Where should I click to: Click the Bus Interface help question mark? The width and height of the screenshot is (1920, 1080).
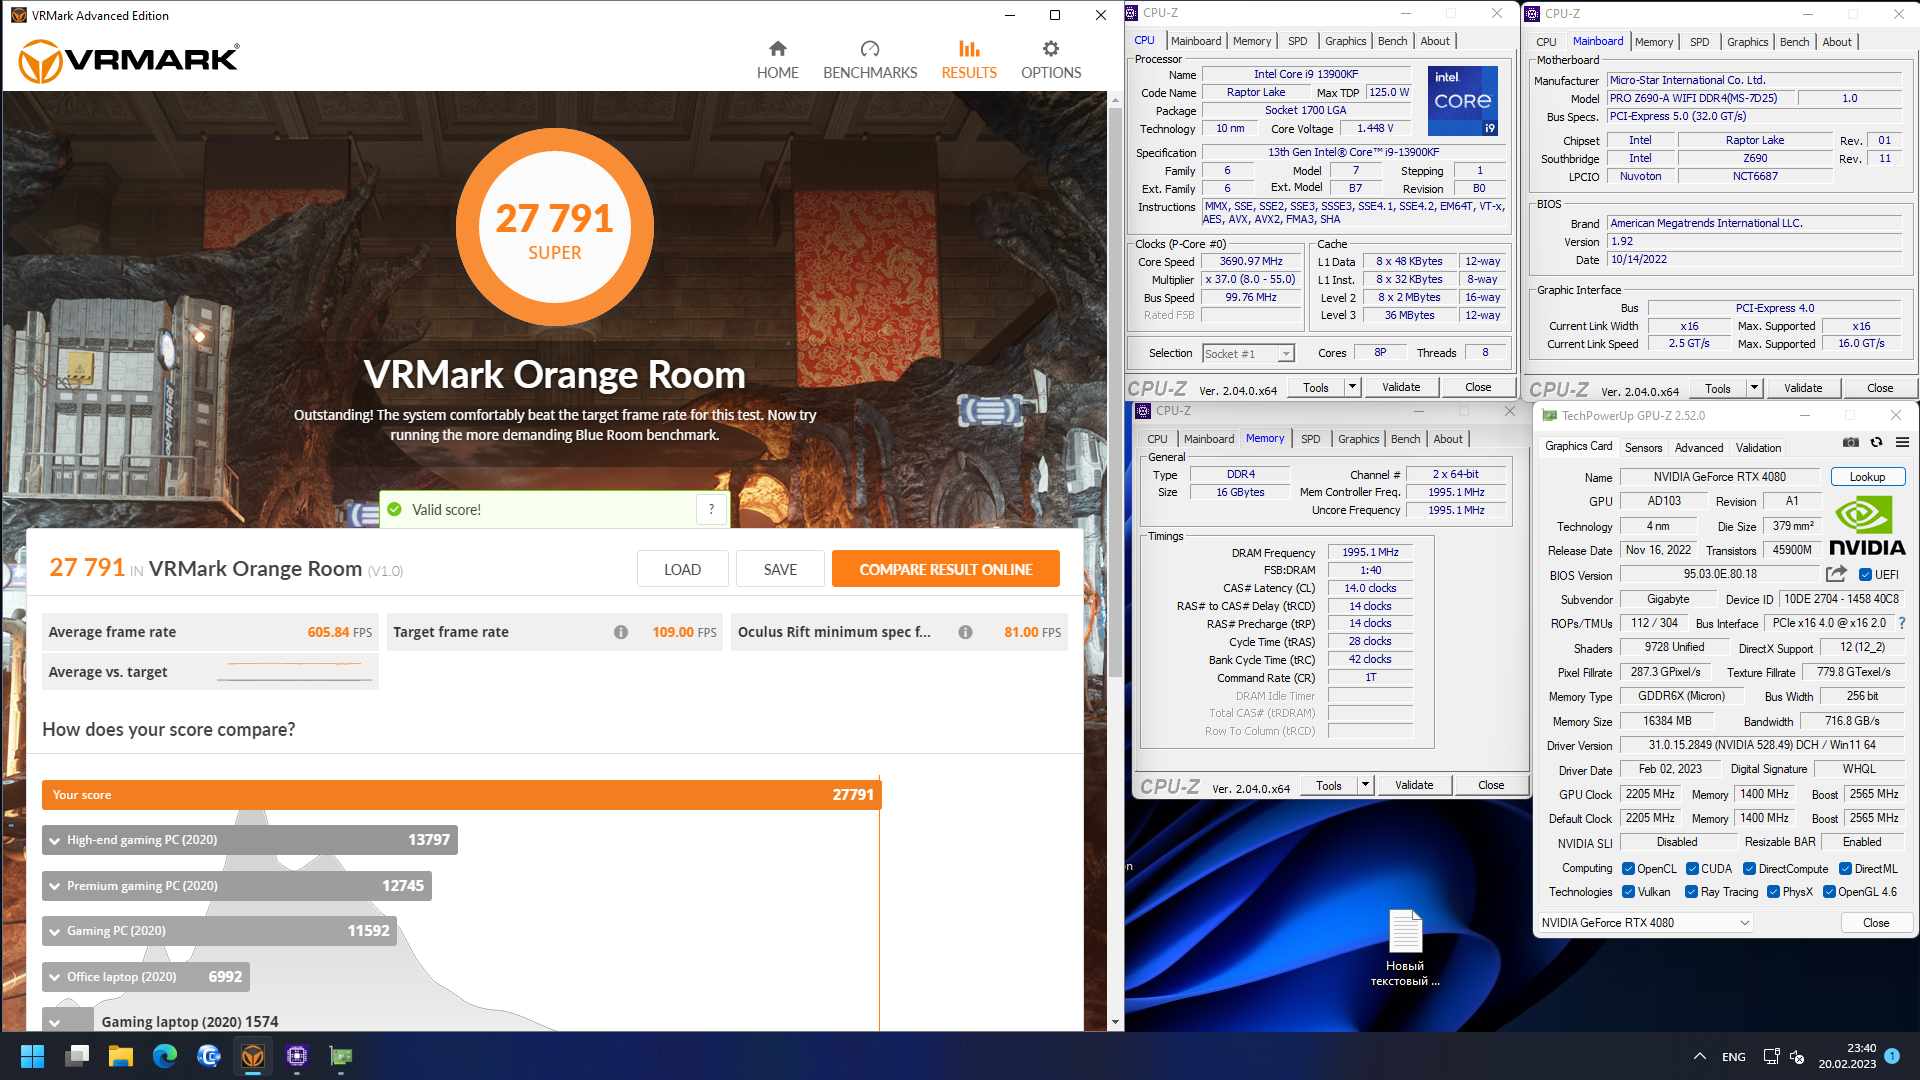(x=1901, y=623)
